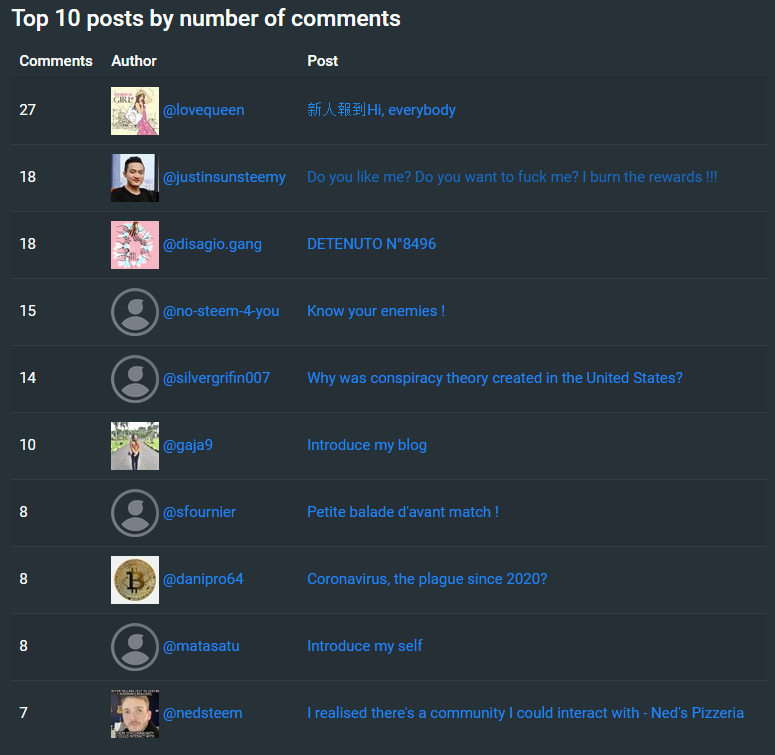Open the post "DETENUTO N°8496"

371,244
